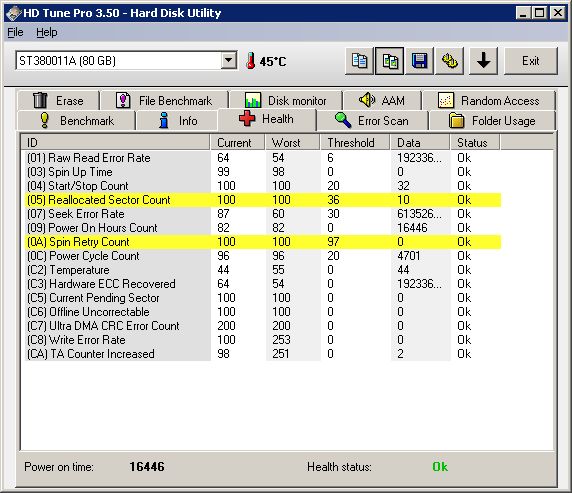Click the trash can icon on Erase tab
This screenshot has width=572, height=493.
(40, 100)
